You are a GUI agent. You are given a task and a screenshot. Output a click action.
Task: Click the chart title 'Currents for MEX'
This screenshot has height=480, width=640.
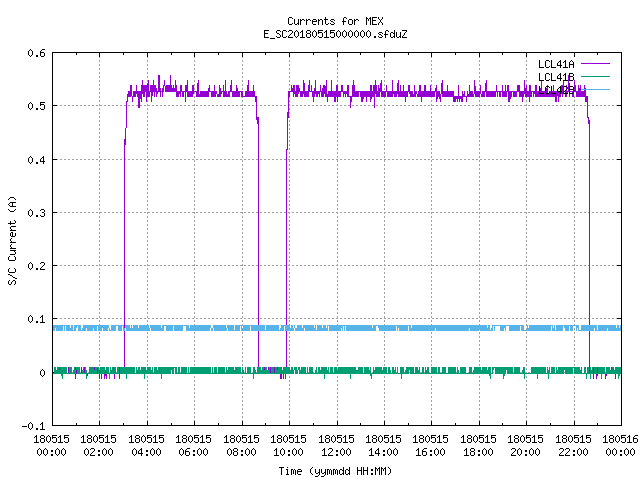[335, 21]
